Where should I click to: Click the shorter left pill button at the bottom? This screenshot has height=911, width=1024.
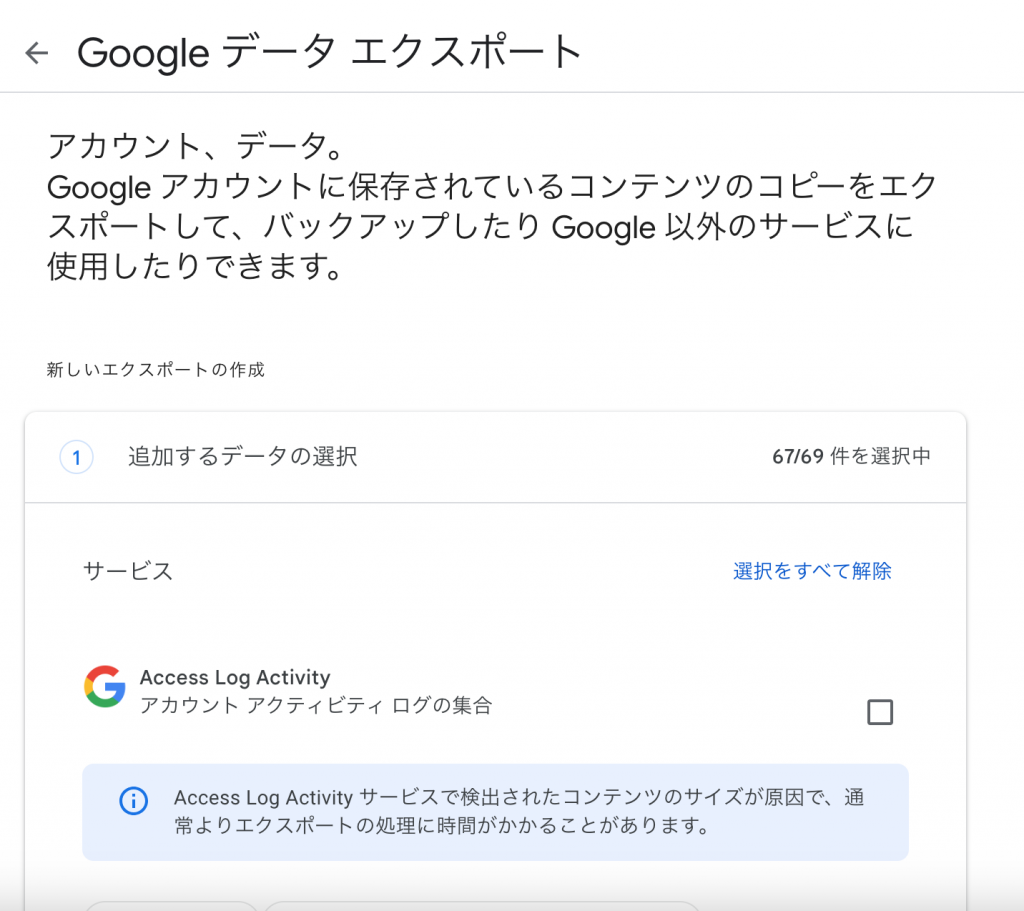coord(172,906)
